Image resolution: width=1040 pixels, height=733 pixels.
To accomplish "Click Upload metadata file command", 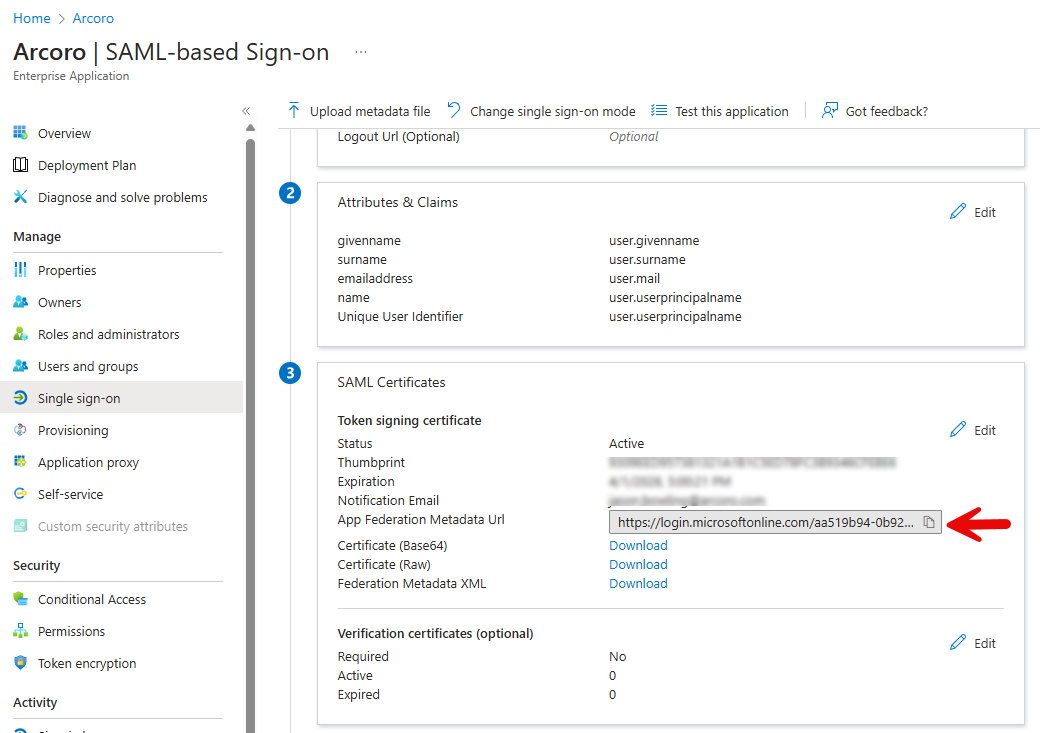I will (x=359, y=111).
